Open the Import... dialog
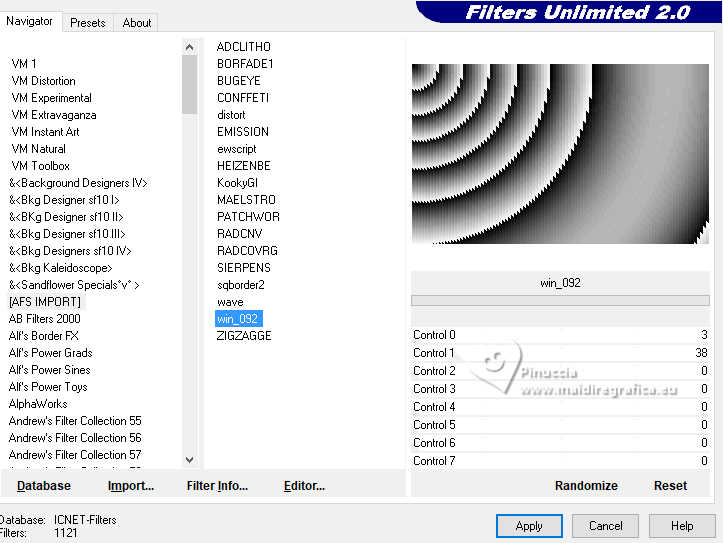The width and height of the screenshot is (723, 543). click(131, 486)
